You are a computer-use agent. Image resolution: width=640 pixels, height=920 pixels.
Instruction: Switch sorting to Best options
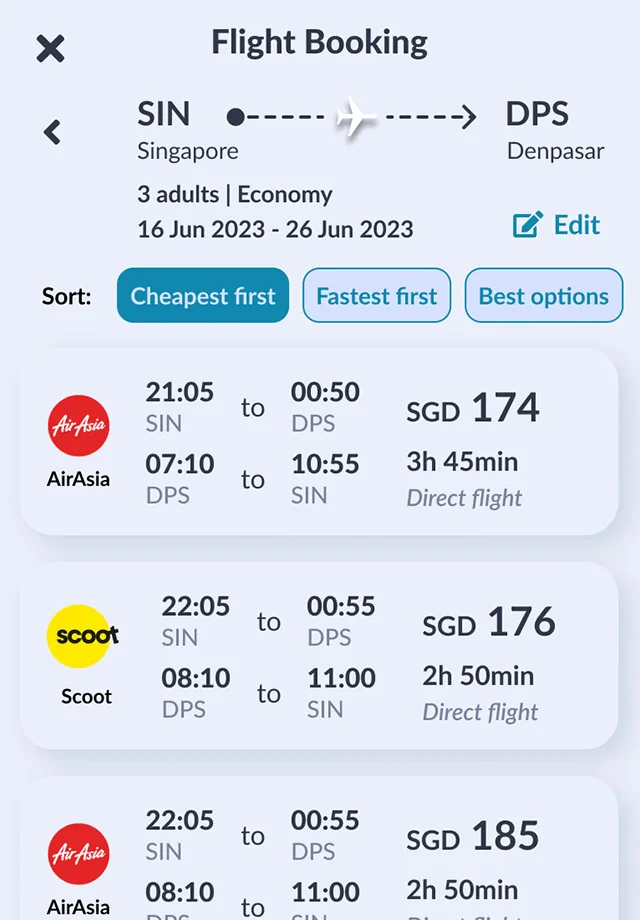click(543, 295)
